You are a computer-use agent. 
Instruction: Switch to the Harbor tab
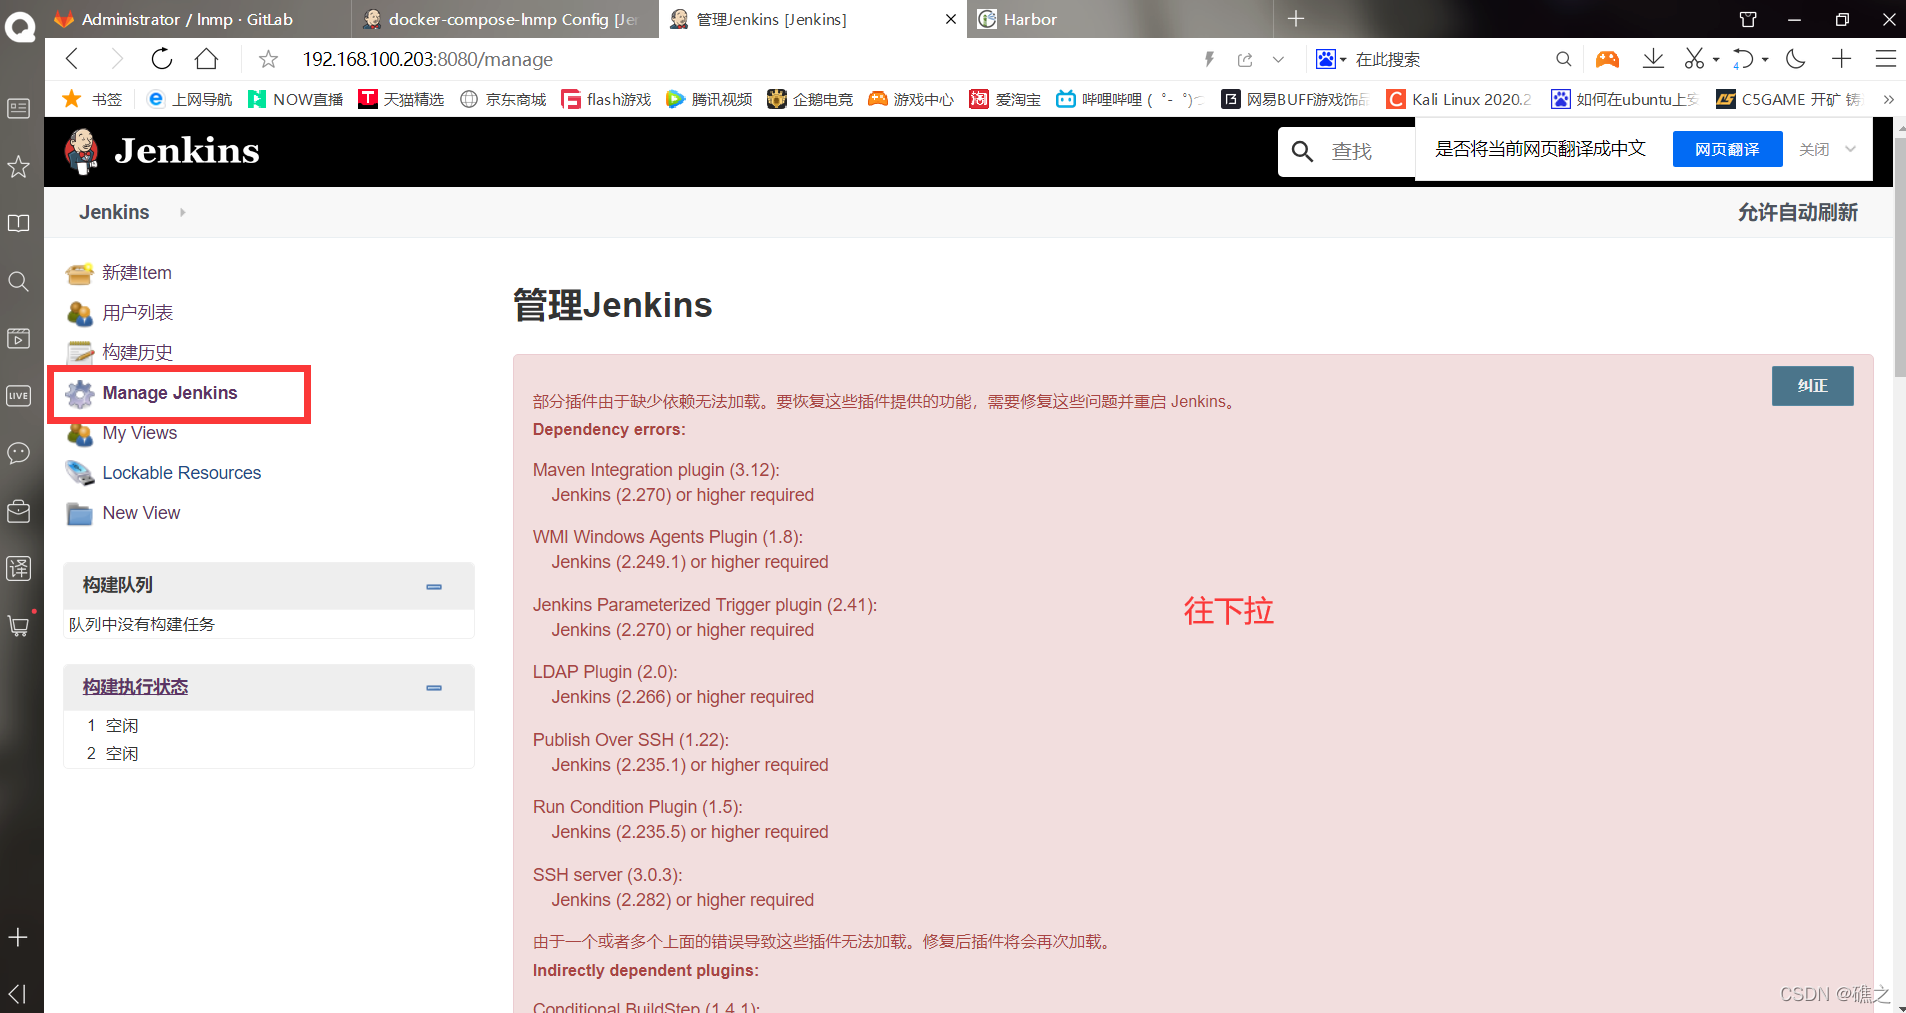[x=1120, y=19]
